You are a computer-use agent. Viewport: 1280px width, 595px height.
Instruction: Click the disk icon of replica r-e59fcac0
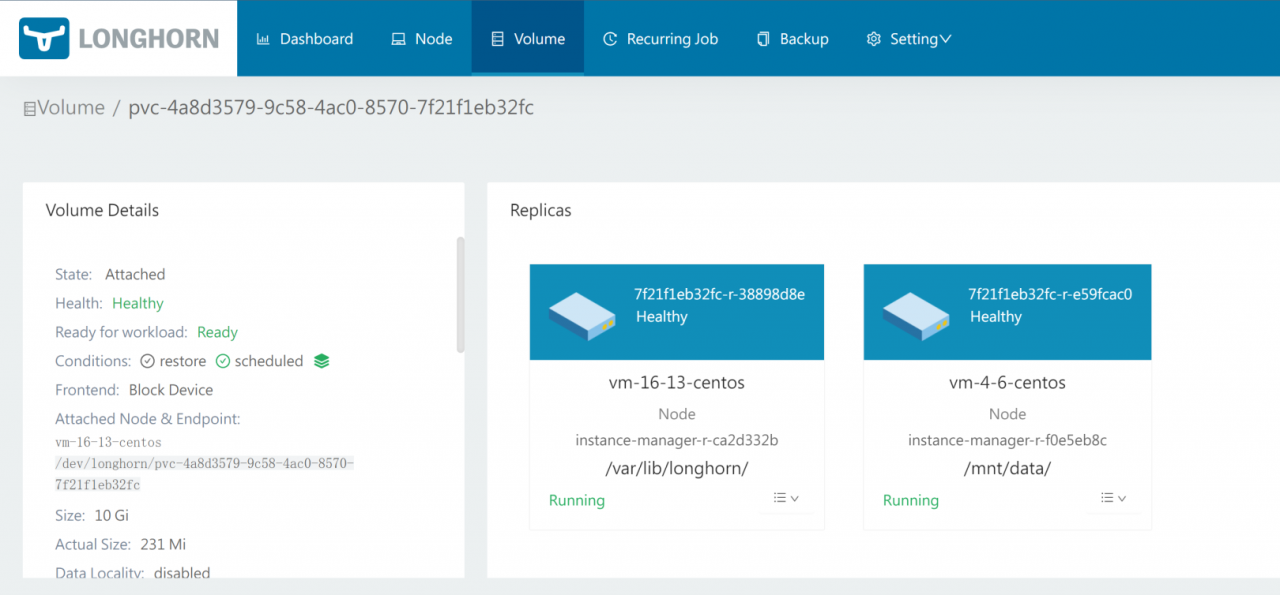(916, 314)
